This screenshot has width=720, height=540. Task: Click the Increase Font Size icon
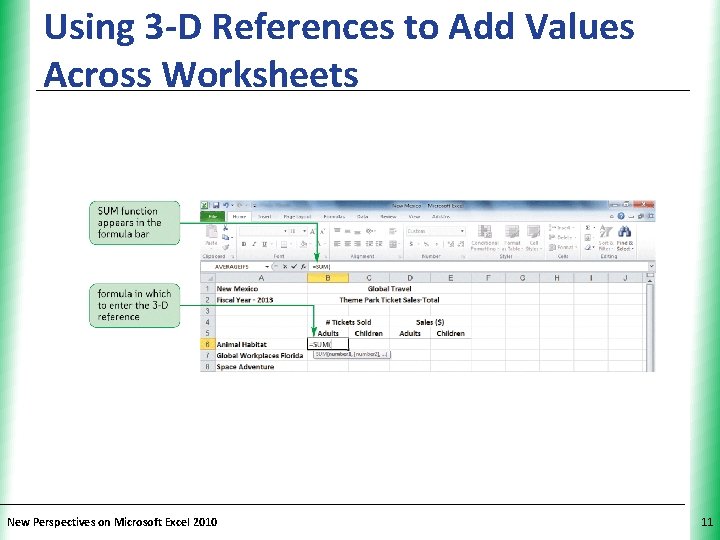313,231
